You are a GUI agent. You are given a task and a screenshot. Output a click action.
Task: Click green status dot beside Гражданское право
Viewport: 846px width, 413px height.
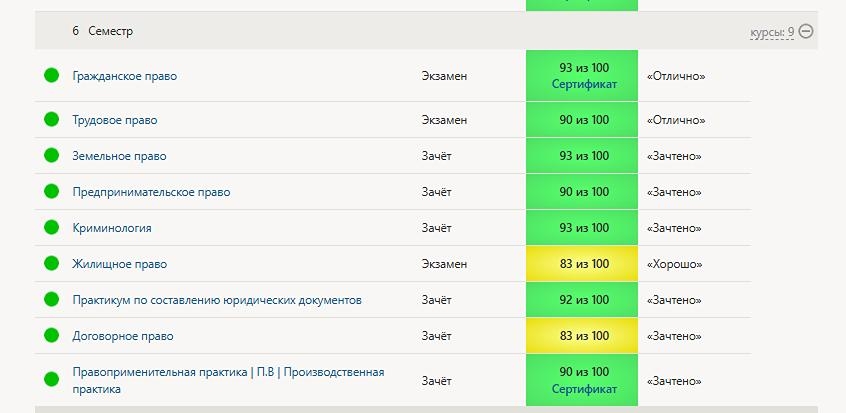(52, 76)
